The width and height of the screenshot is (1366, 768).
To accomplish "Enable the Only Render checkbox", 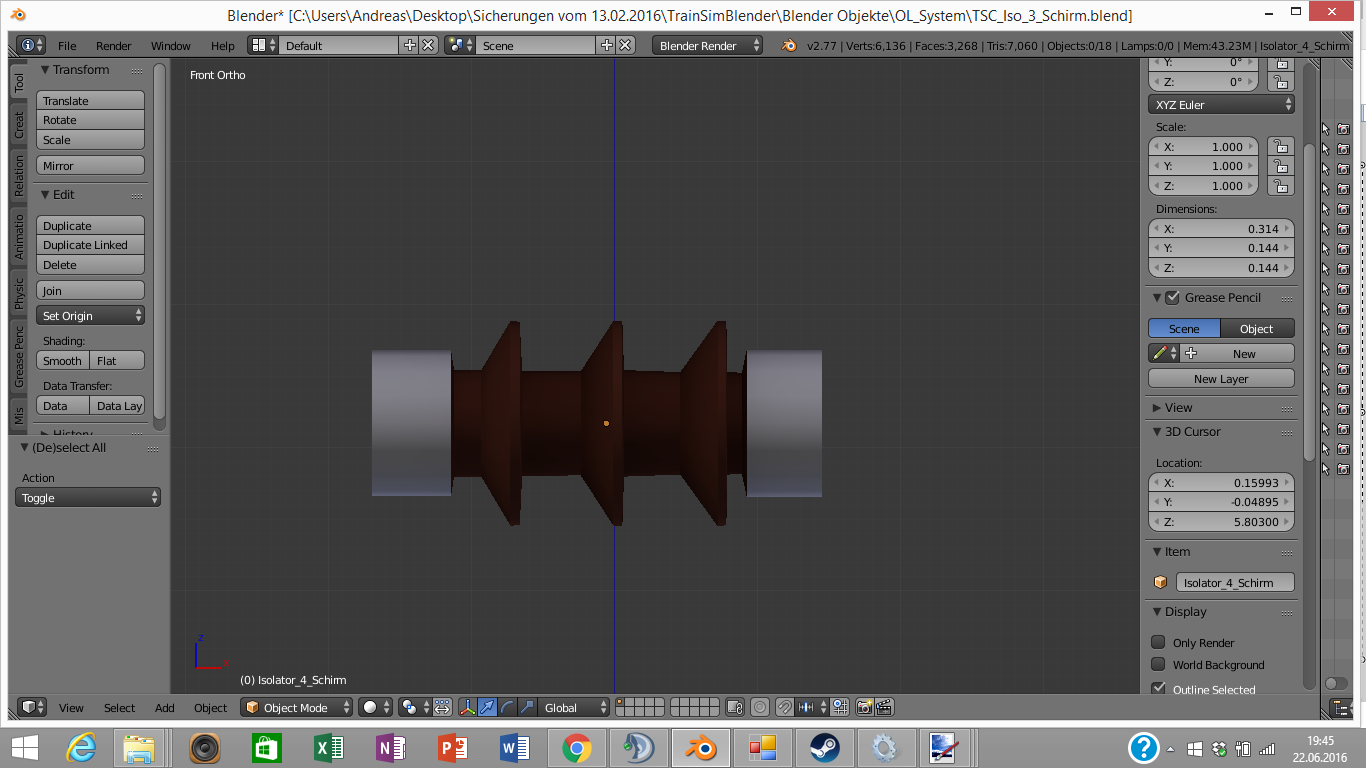I will pyautogui.click(x=1158, y=642).
